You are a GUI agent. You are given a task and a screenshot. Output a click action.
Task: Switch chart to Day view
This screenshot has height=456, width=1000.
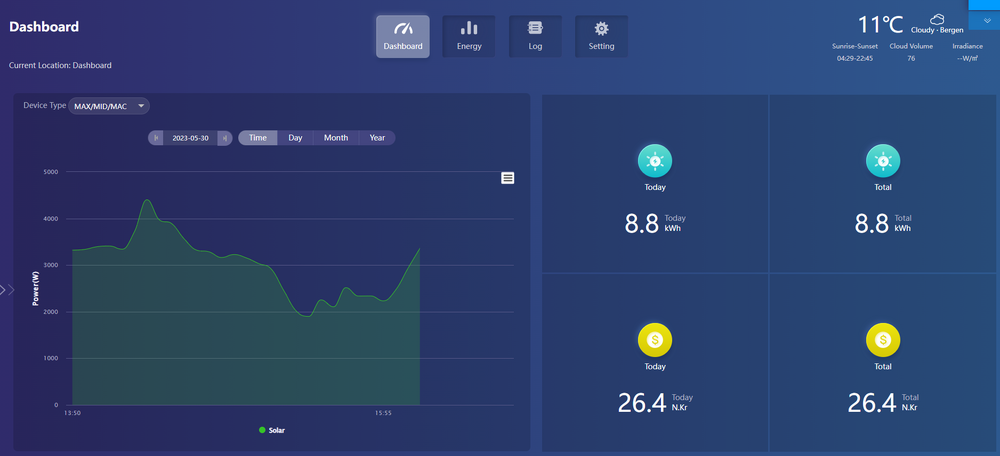tap(295, 138)
